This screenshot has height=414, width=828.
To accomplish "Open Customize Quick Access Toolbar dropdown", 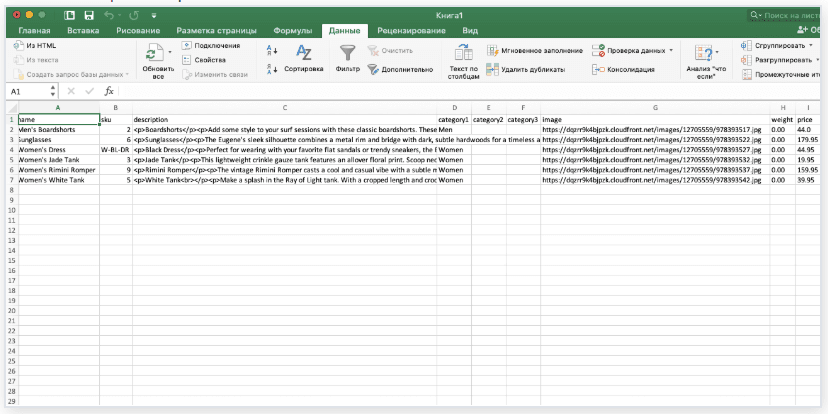I will tap(154, 16).
